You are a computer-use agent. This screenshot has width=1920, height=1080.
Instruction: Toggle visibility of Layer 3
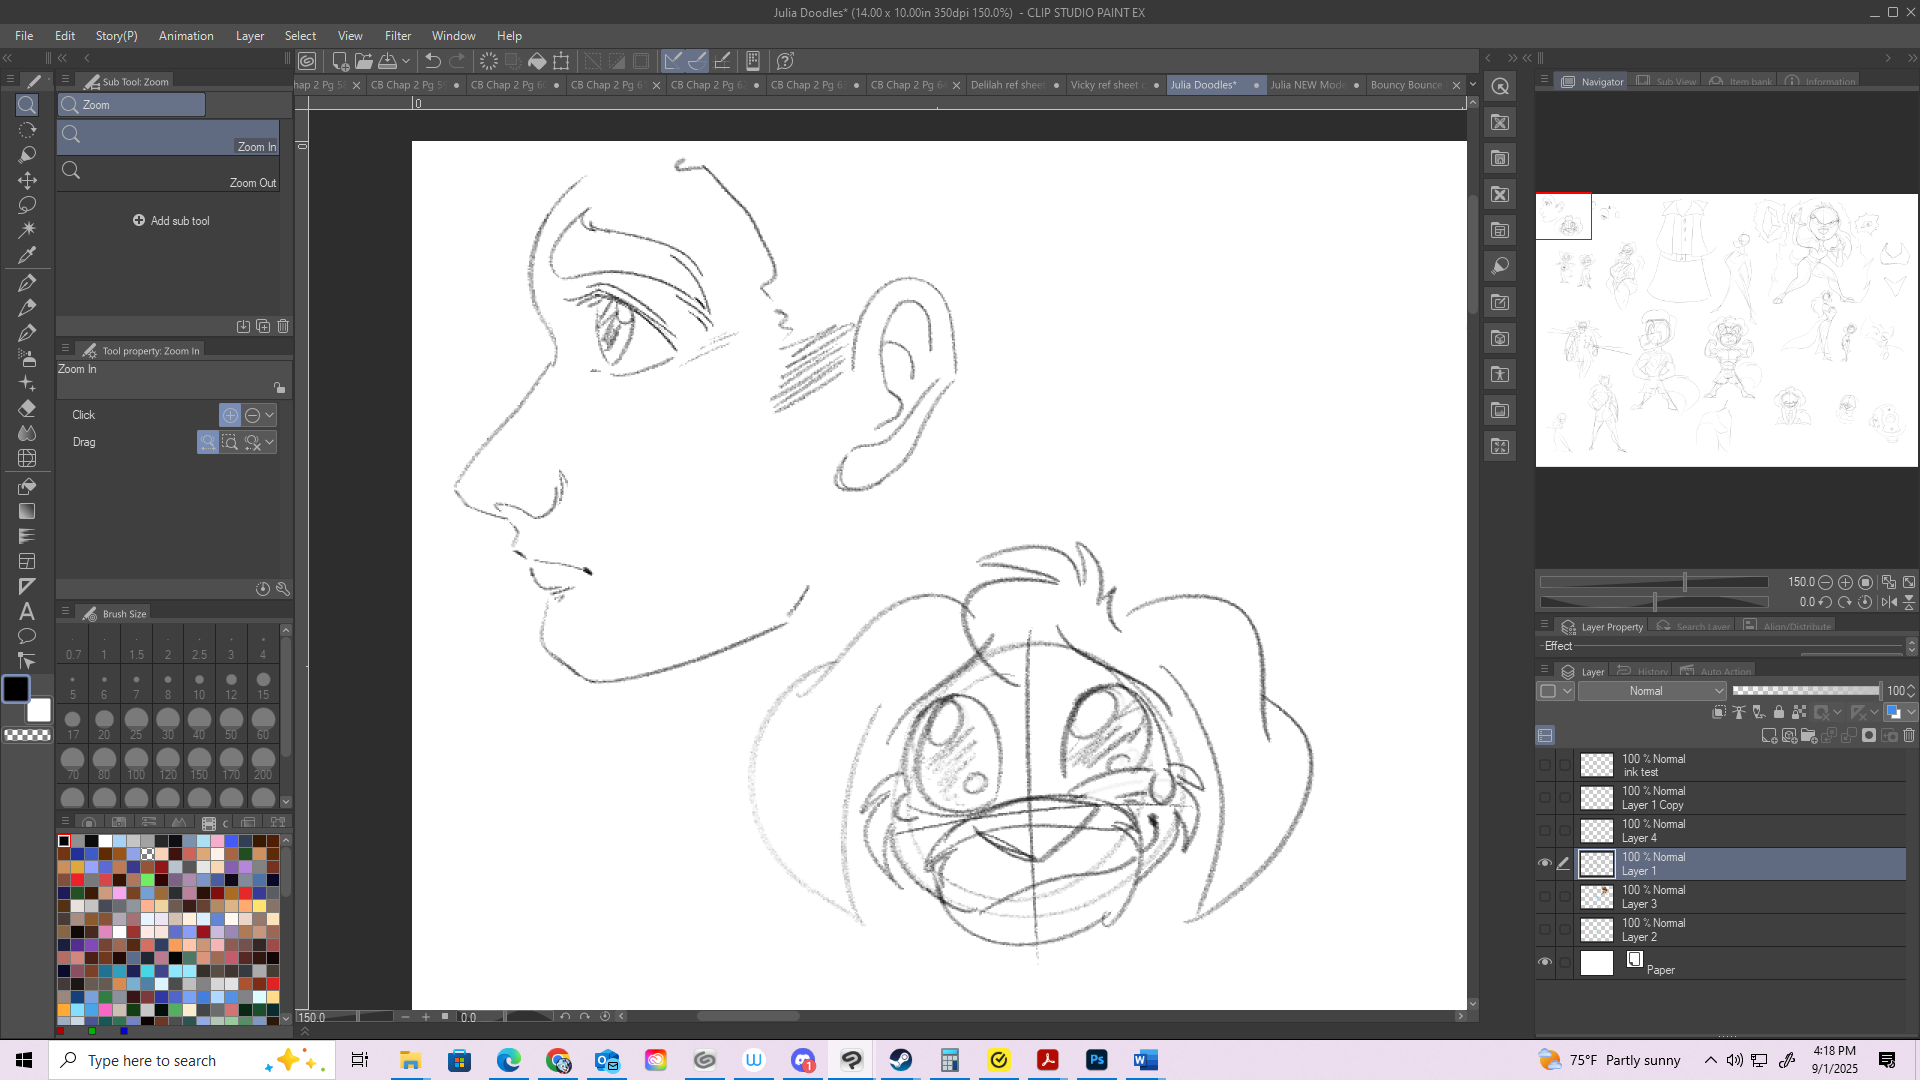coord(1545,896)
